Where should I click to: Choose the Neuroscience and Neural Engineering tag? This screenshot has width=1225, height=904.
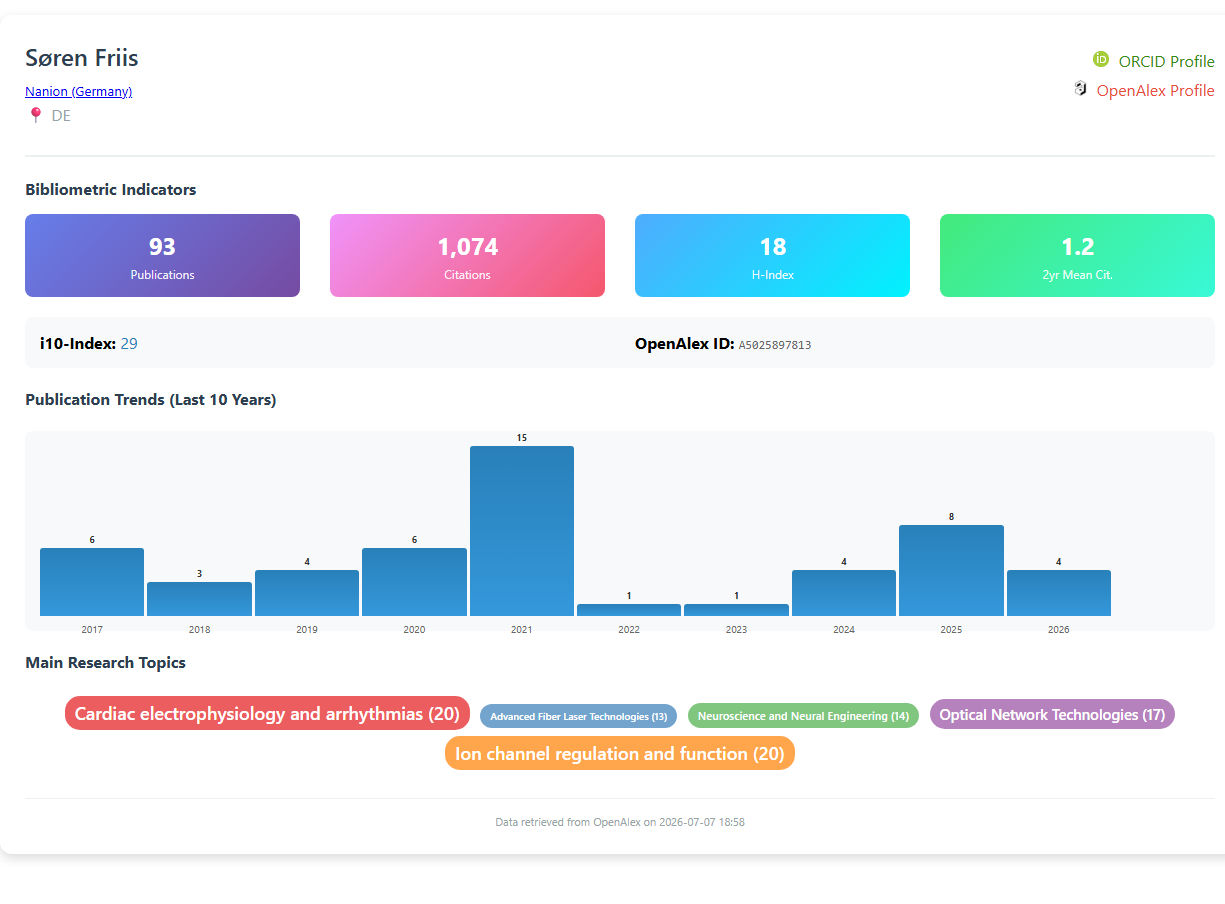pyautogui.click(x=803, y=716)
